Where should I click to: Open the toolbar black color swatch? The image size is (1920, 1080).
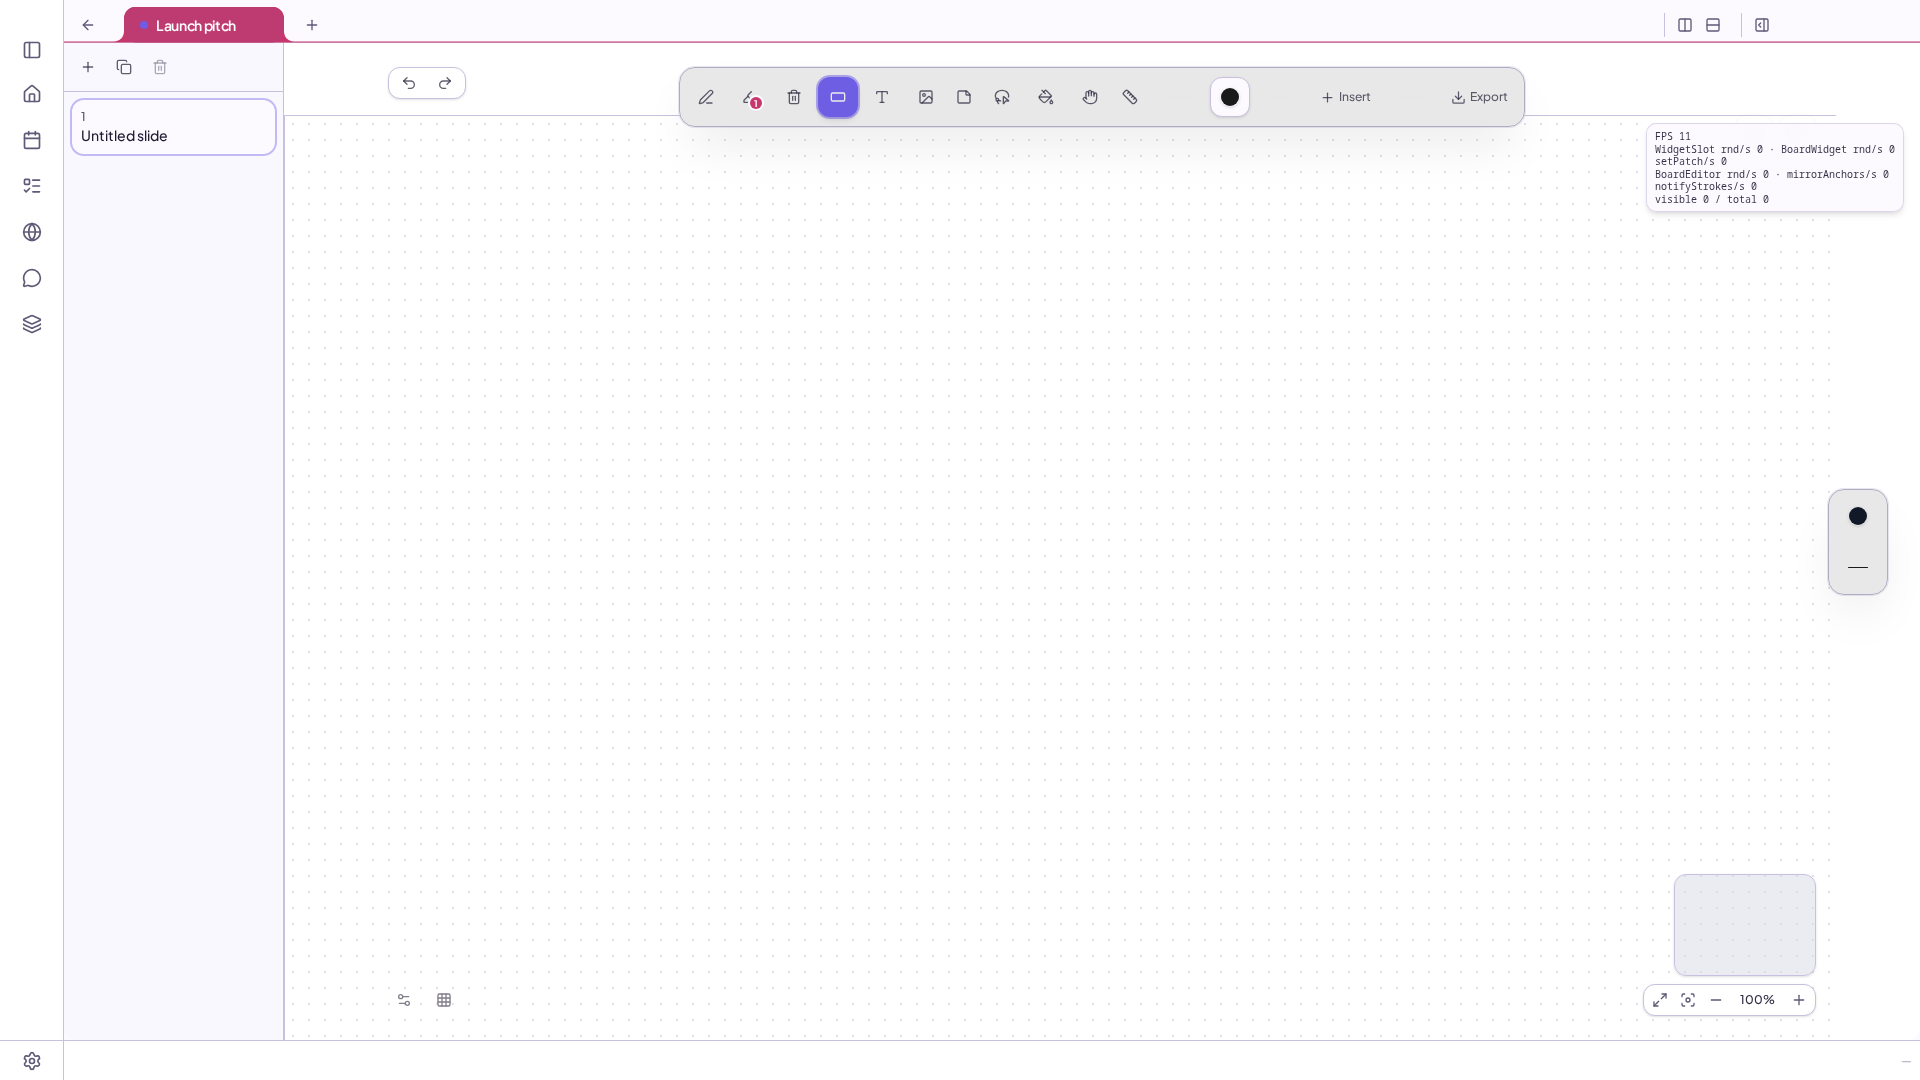click(1230, 97)
